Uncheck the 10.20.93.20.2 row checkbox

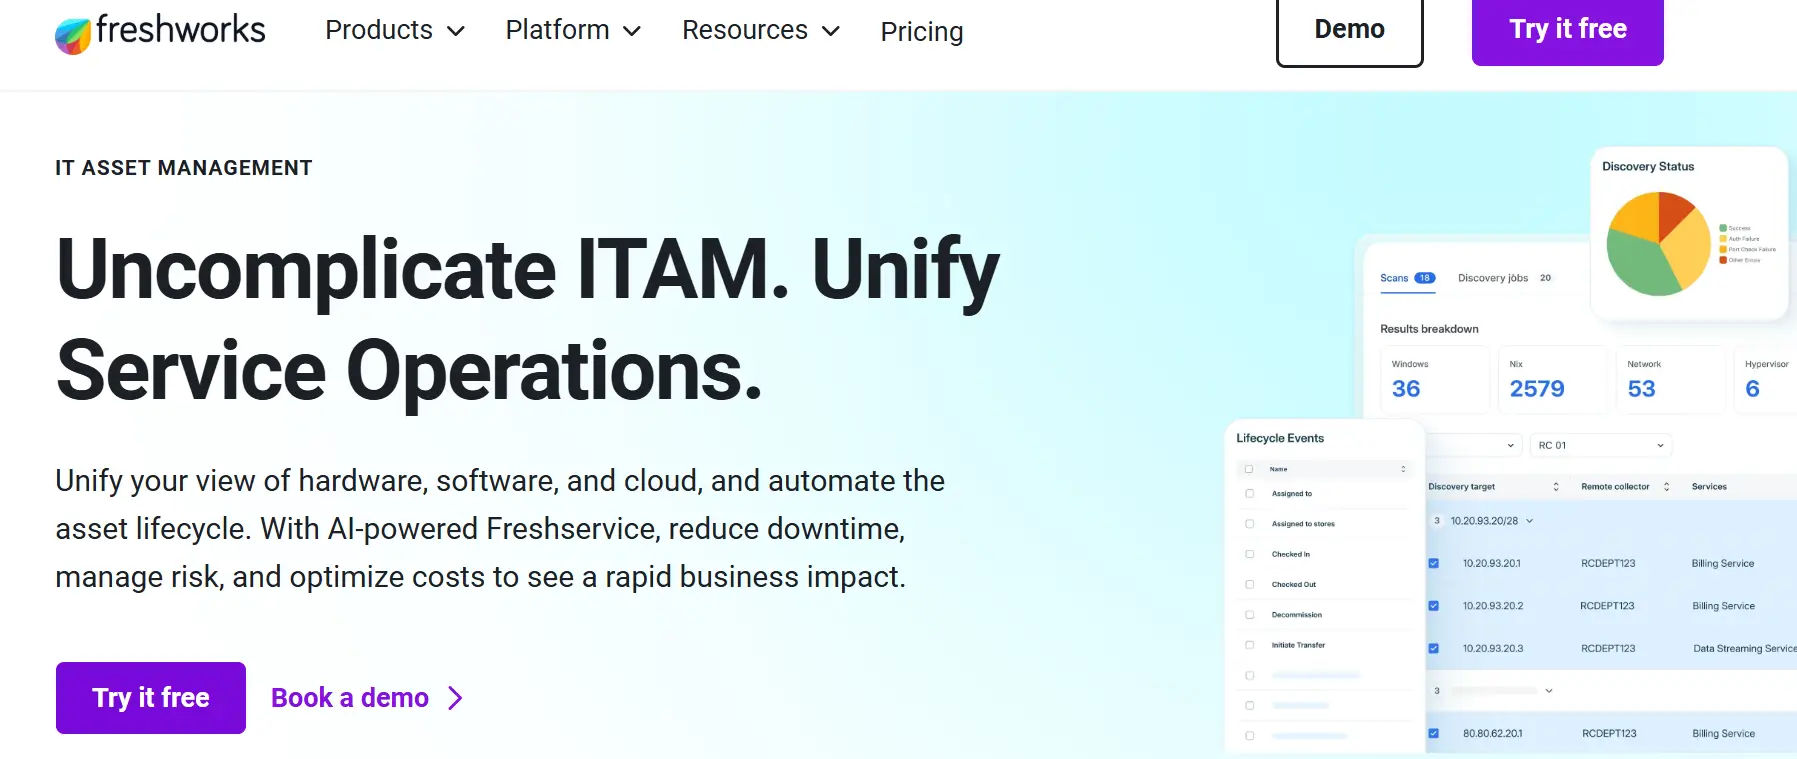pyautogui.click(x=1433, y=606)
